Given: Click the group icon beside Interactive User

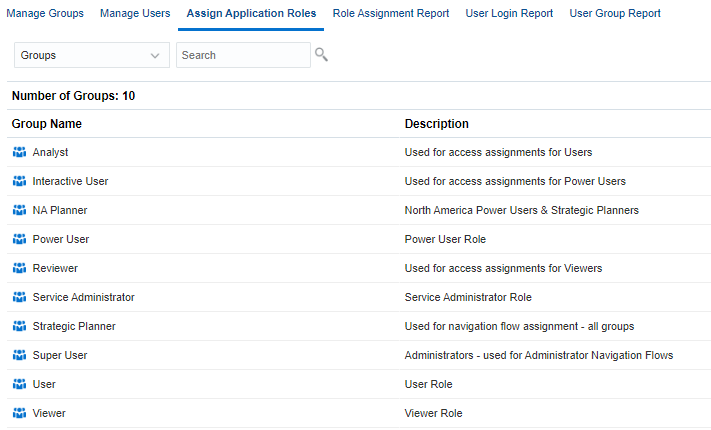Looking at the screenshot, I should click(x=19, y=181).
